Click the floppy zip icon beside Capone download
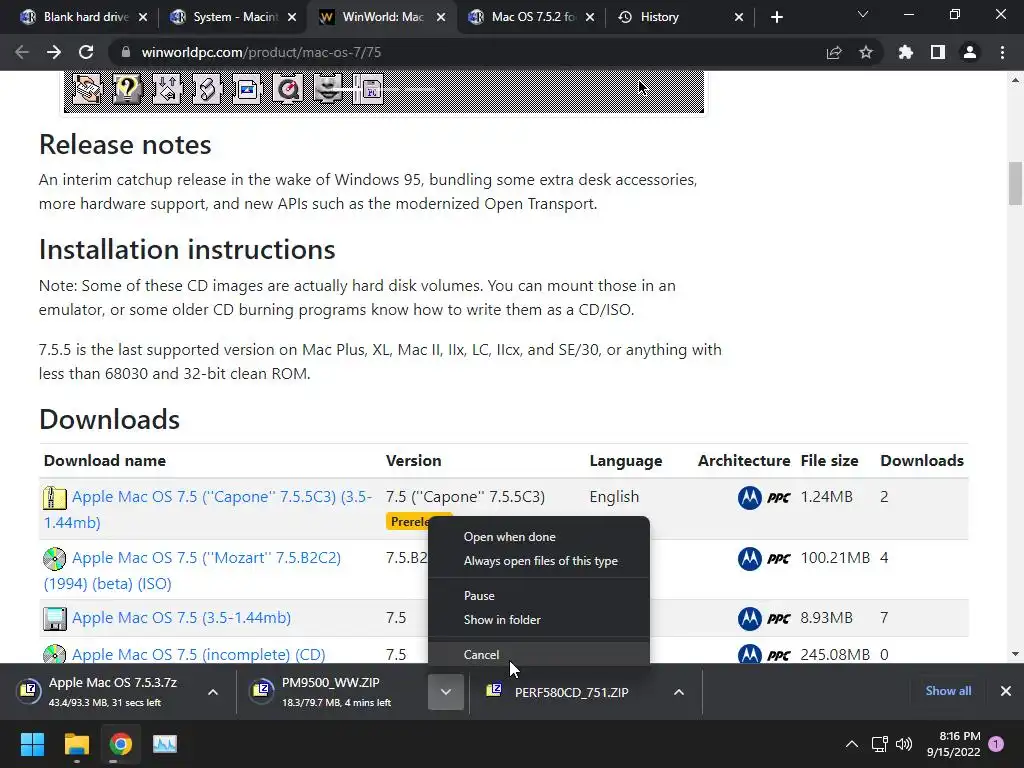This screenshot has height=768, width=1024. click(55, 498)
